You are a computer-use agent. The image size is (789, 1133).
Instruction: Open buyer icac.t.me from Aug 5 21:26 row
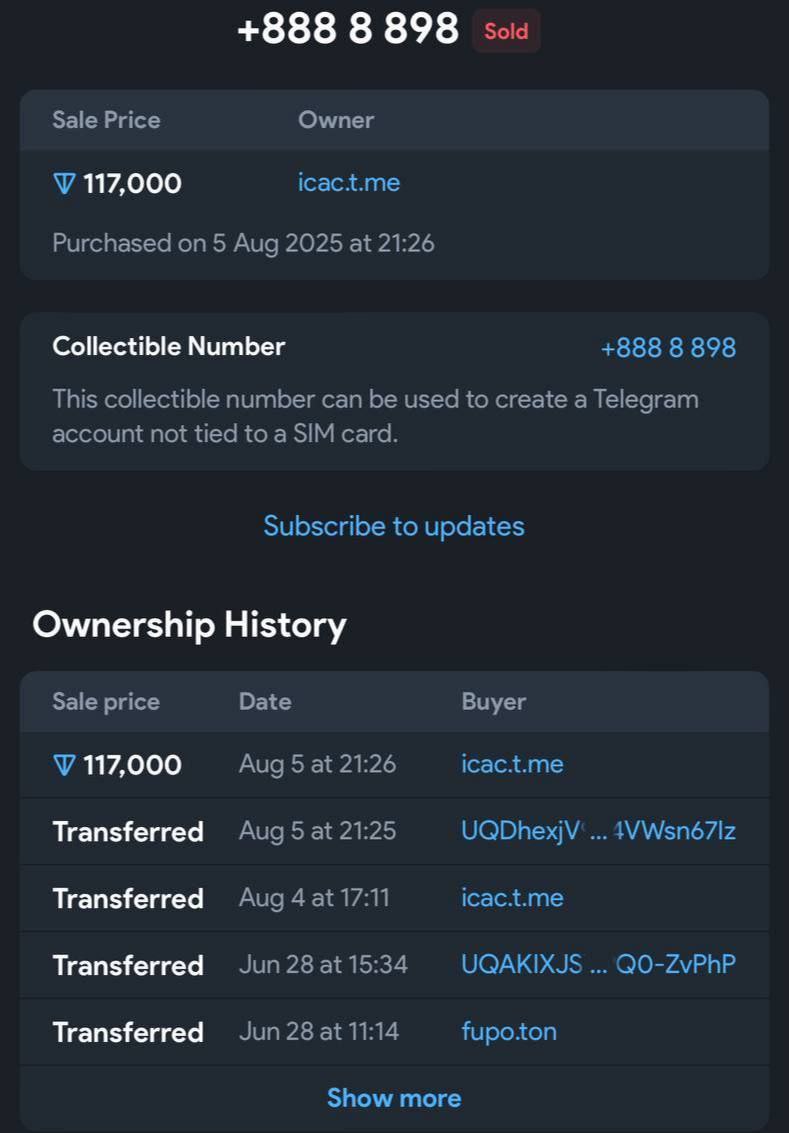tap(512, 764)
